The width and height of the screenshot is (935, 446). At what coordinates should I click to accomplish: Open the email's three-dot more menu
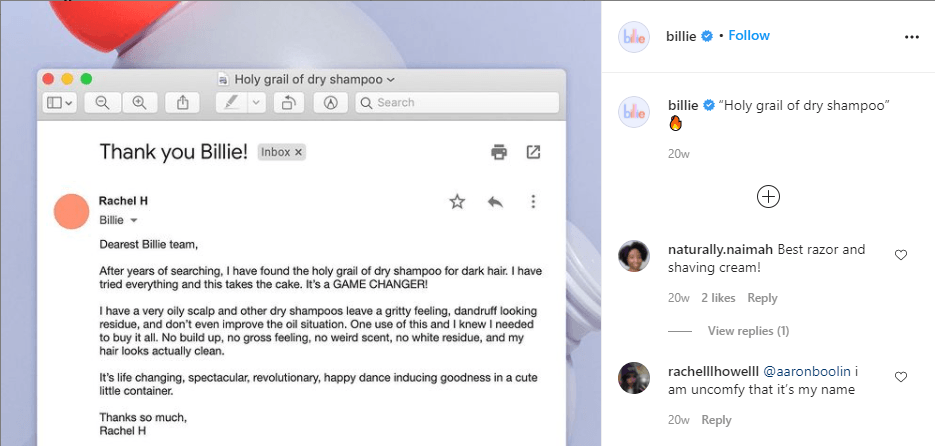click(x=533, y=202)
